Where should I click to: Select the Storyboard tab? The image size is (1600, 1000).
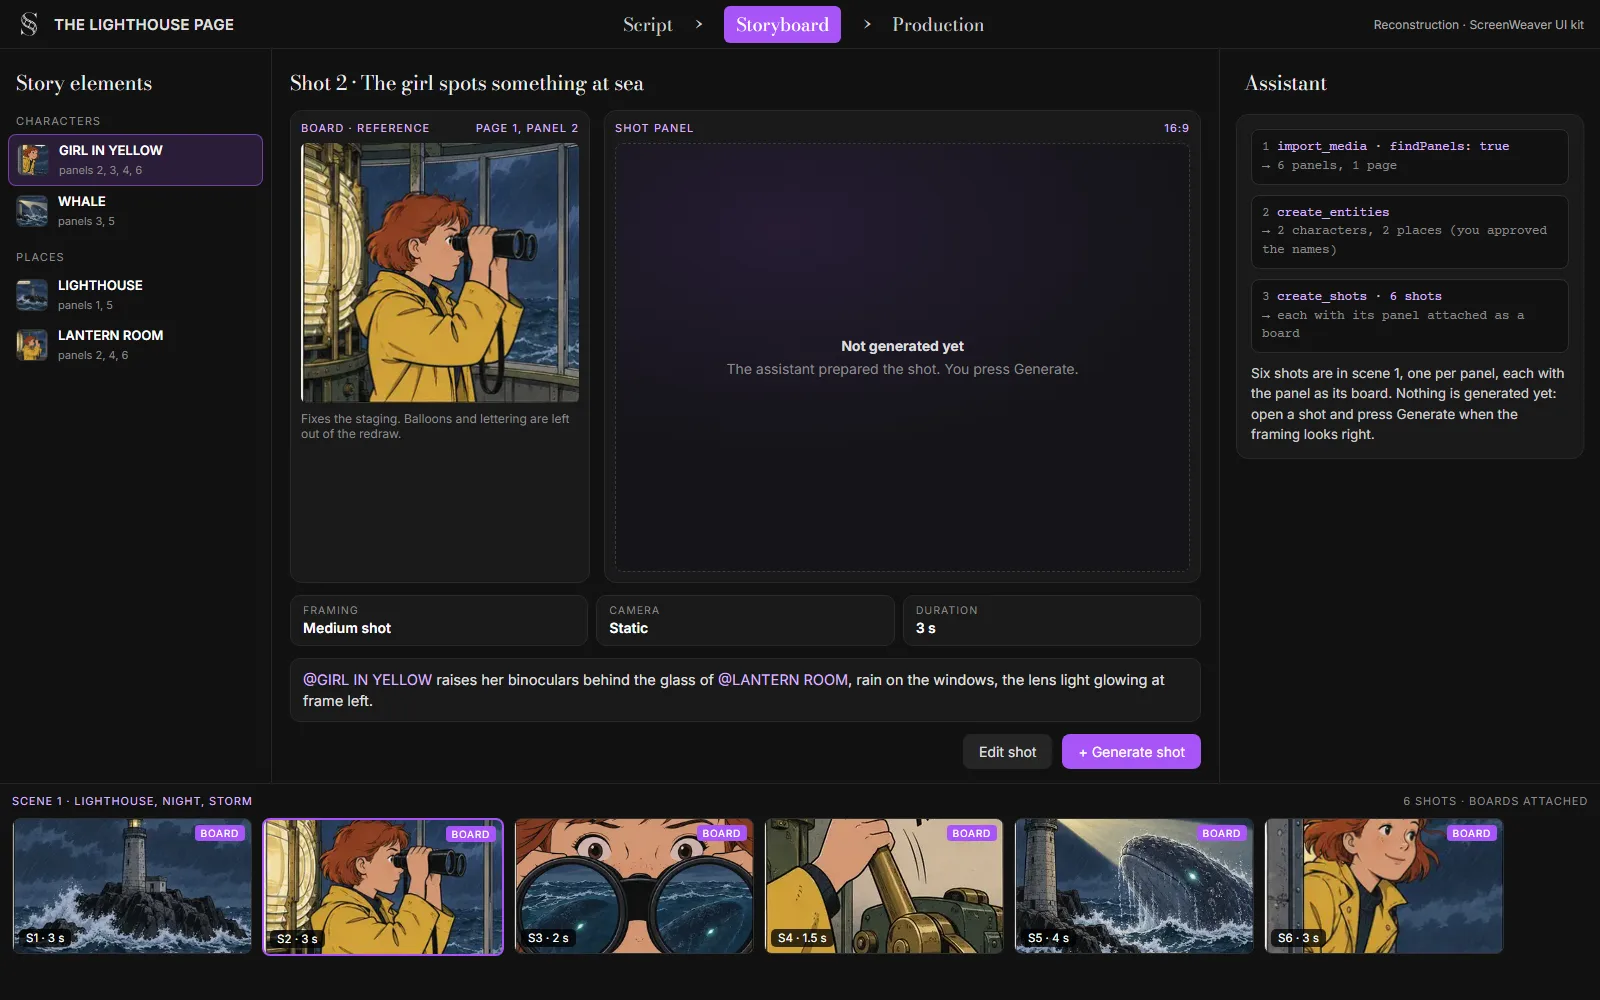(782, 24)
